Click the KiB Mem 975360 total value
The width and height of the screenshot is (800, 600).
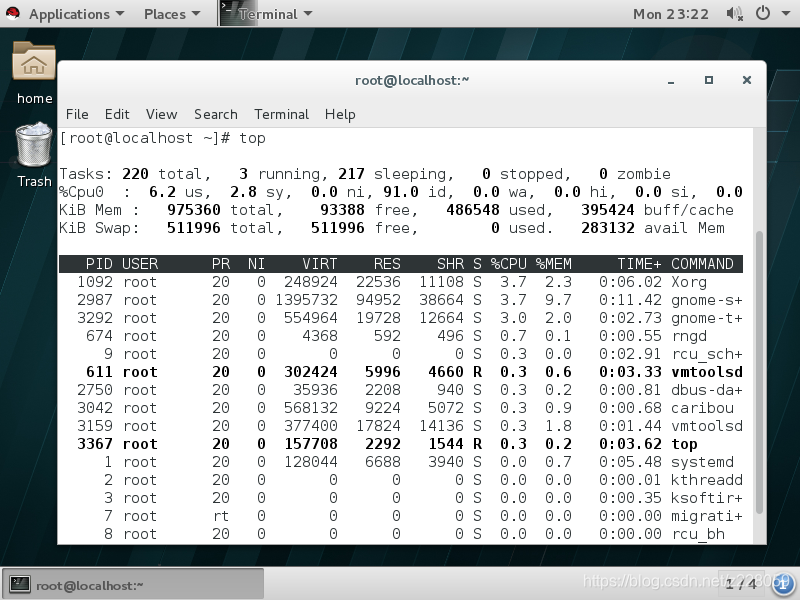coord(194,210)
